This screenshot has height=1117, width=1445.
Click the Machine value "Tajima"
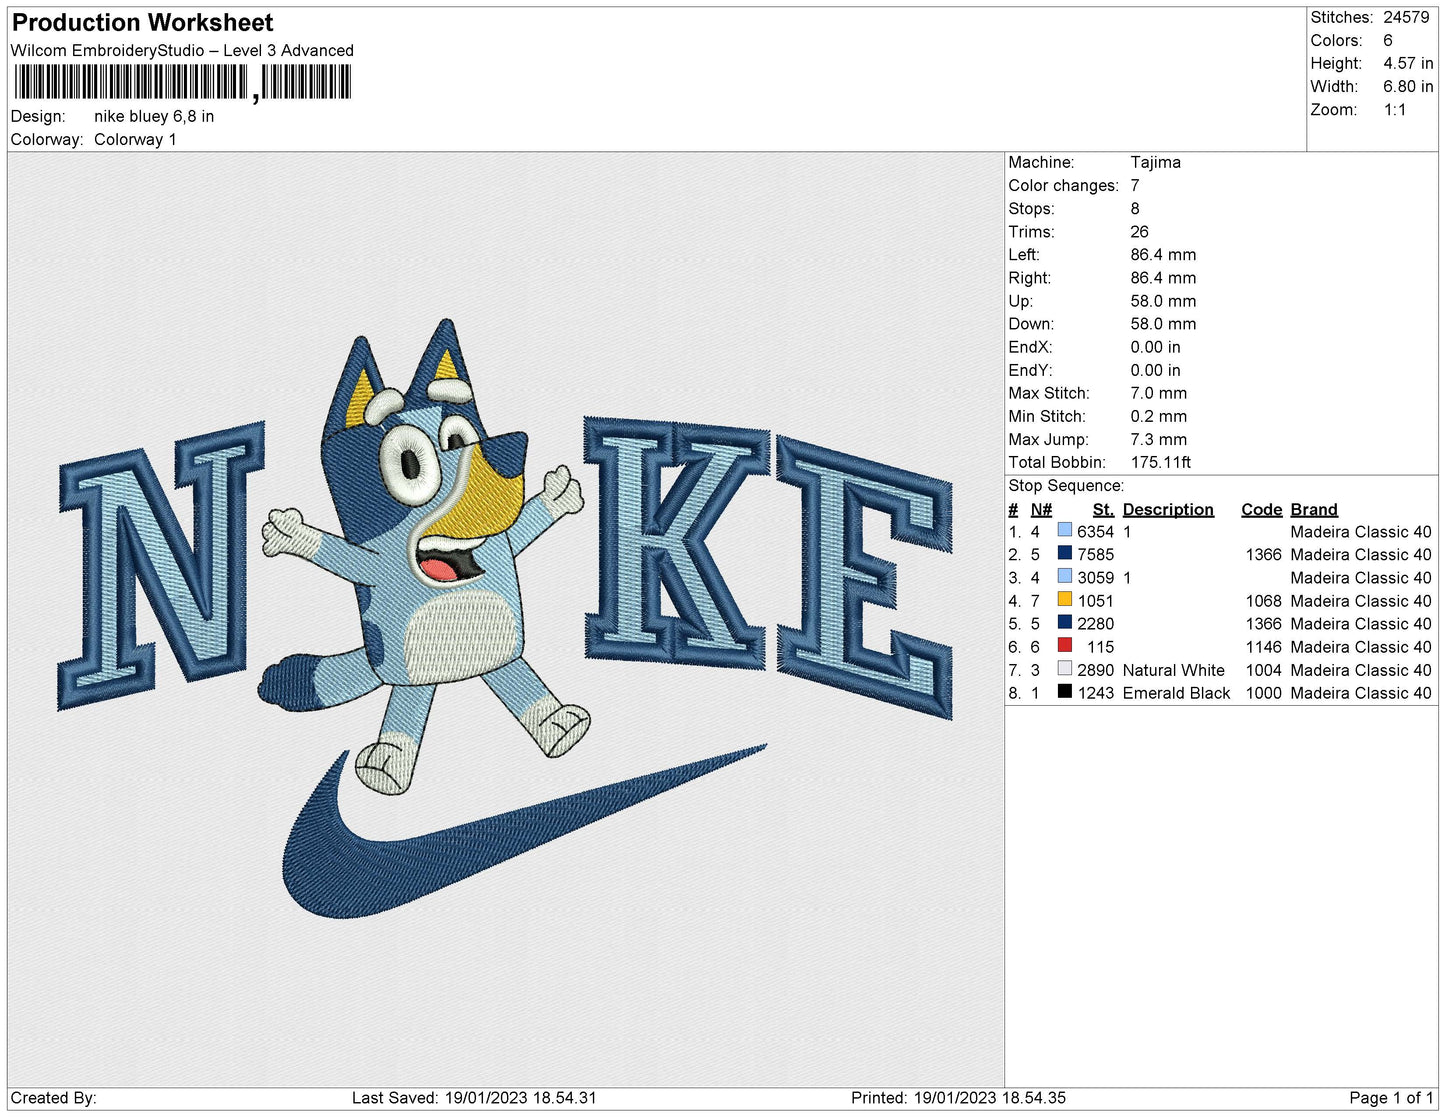1156,162
